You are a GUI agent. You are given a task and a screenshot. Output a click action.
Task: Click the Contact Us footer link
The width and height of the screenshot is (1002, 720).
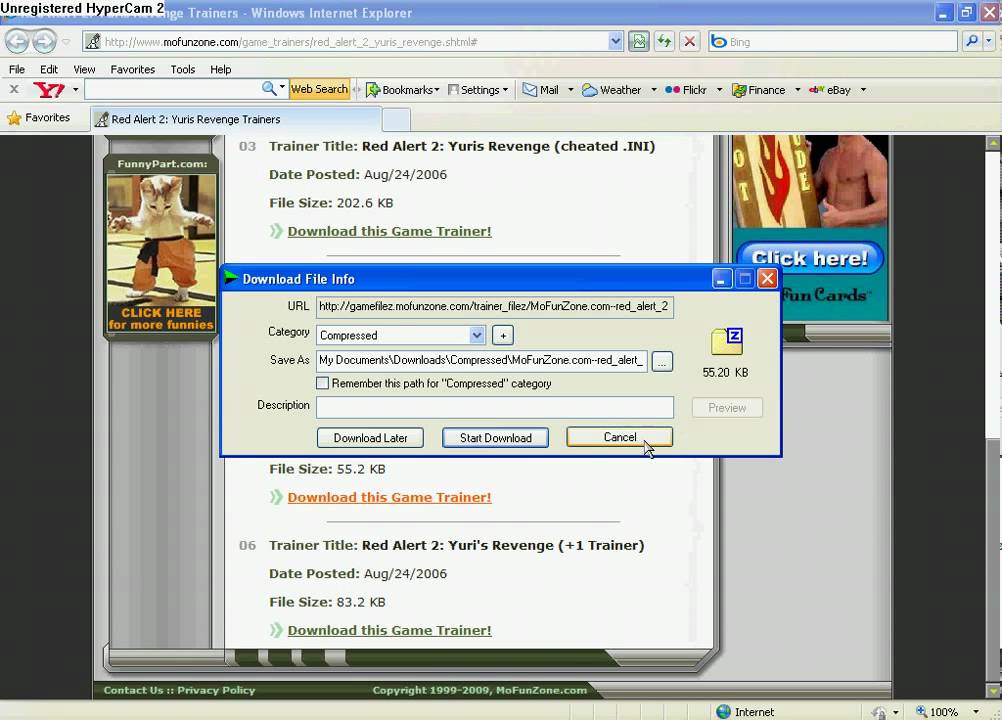pyautogui.click(x=134, y=690)
